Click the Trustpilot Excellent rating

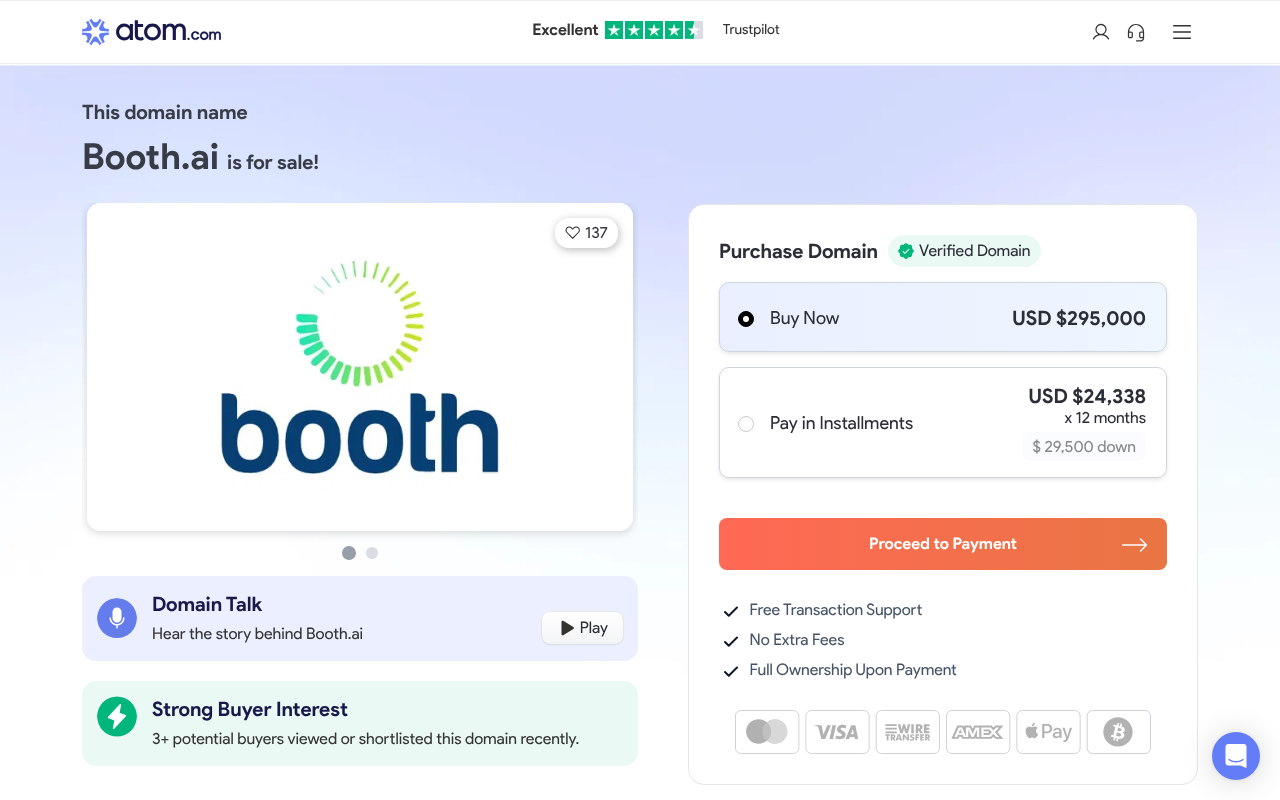(655, 30)
